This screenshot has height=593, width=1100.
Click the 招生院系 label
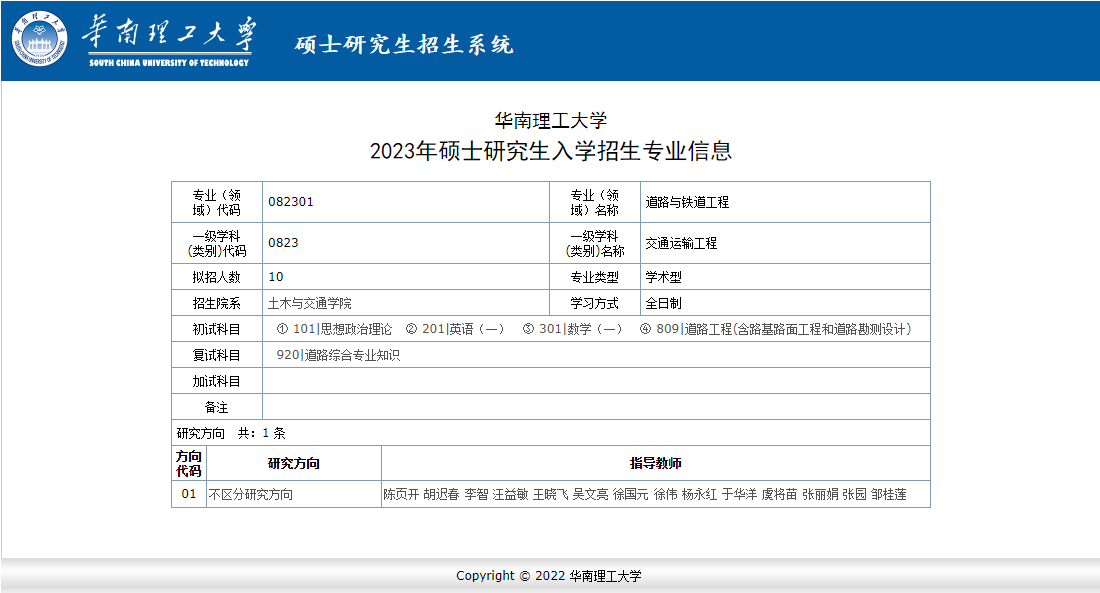pos(217,303)
